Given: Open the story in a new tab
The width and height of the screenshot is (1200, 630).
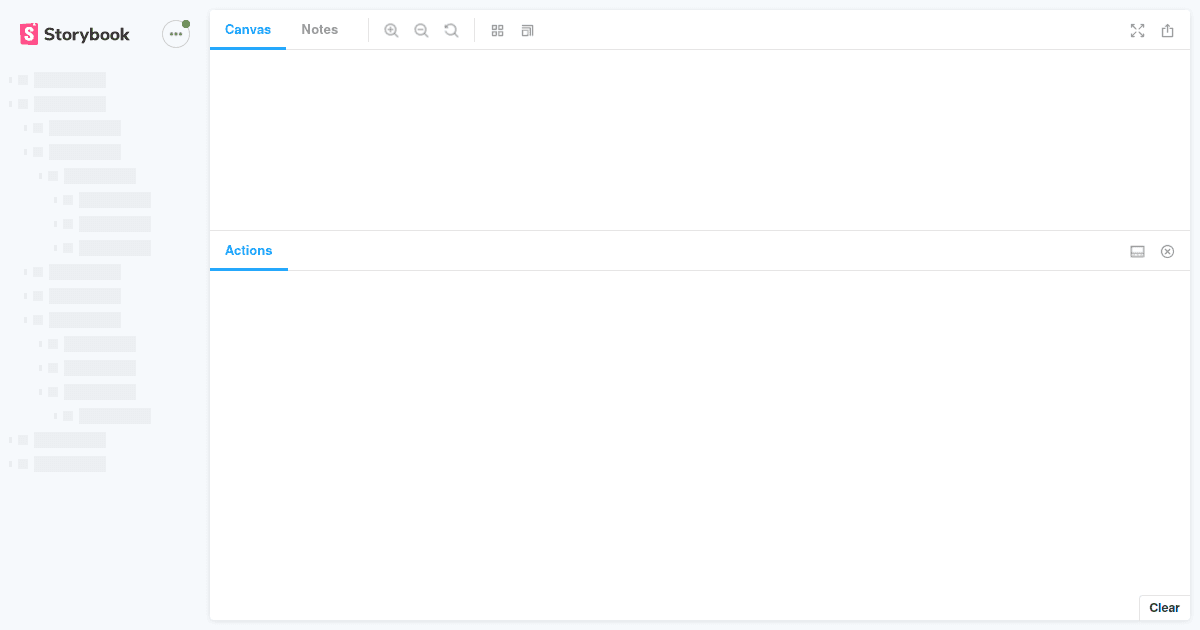Looking at the screenshot, I should [x=1167, y=31].
